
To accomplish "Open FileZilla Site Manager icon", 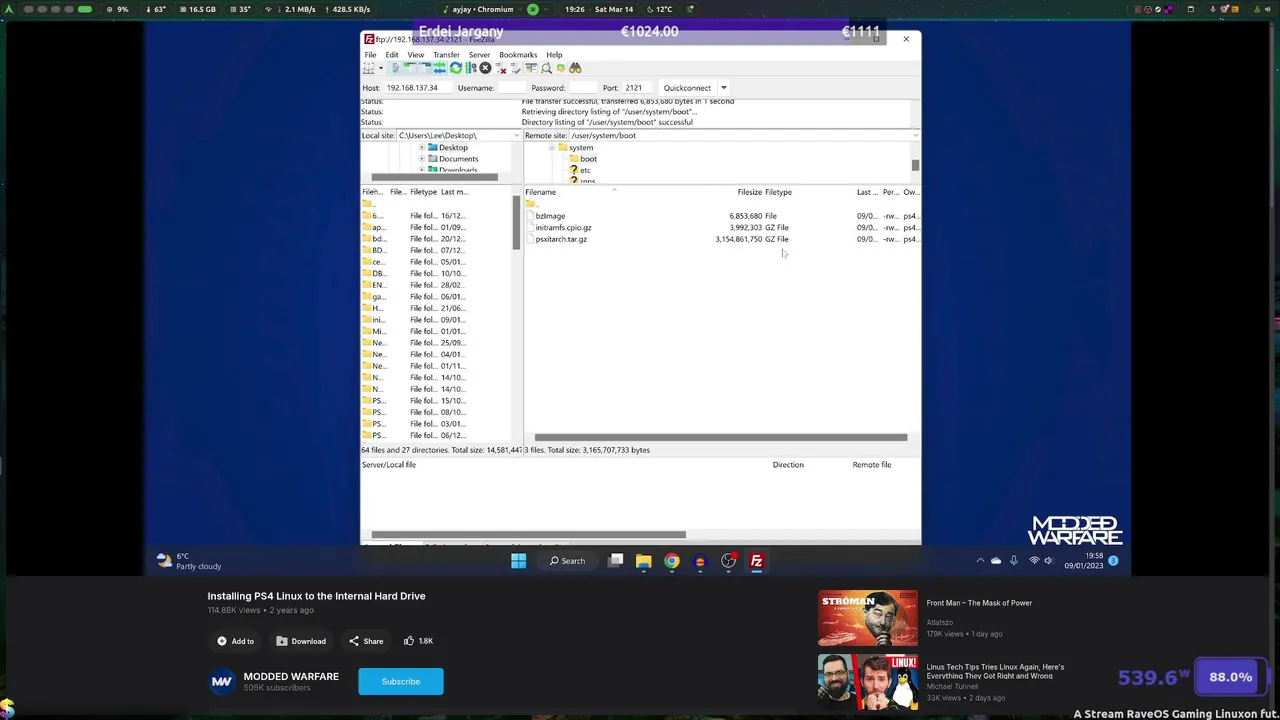I will click(x=369, y=68).
